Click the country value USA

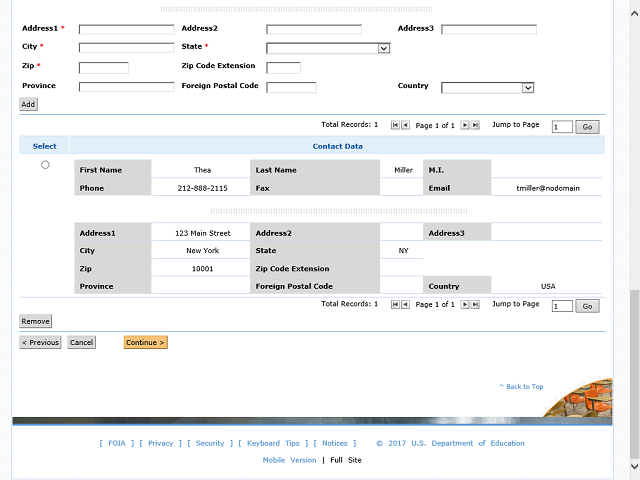tap(548, 286)
